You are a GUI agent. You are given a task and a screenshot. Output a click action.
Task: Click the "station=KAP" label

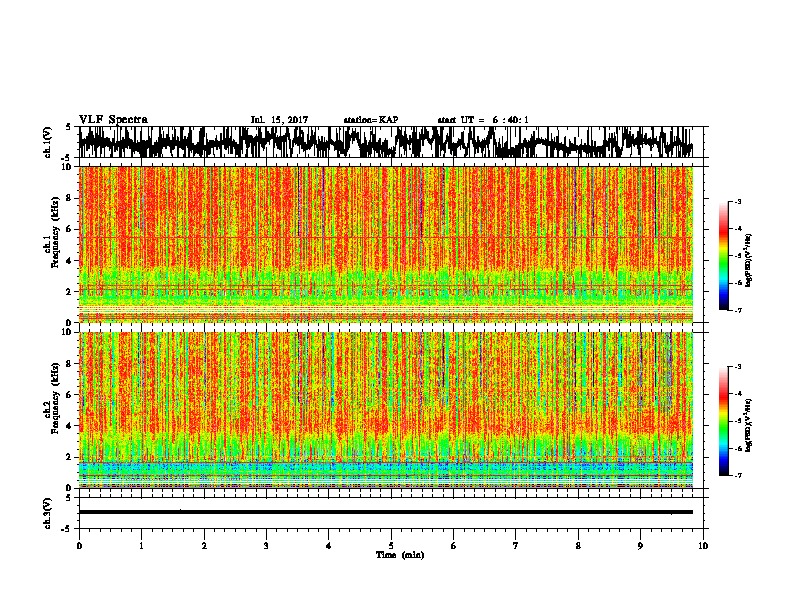pyautogui.click(x=371, y=120)
